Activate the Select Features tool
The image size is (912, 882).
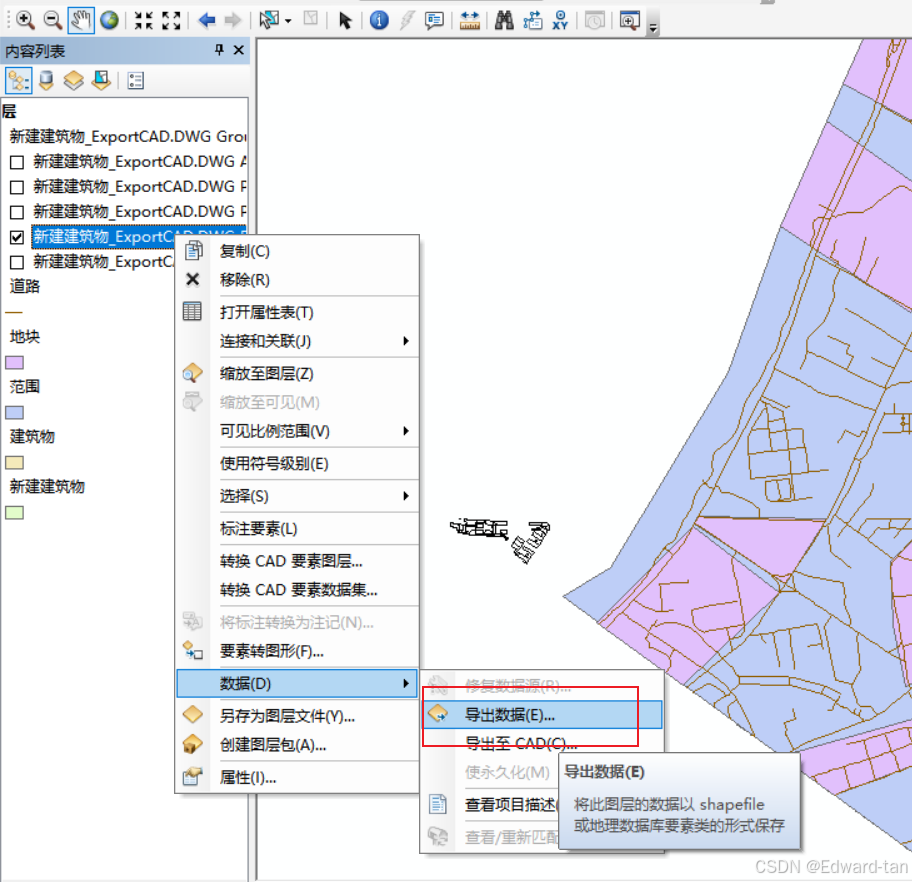269,20
